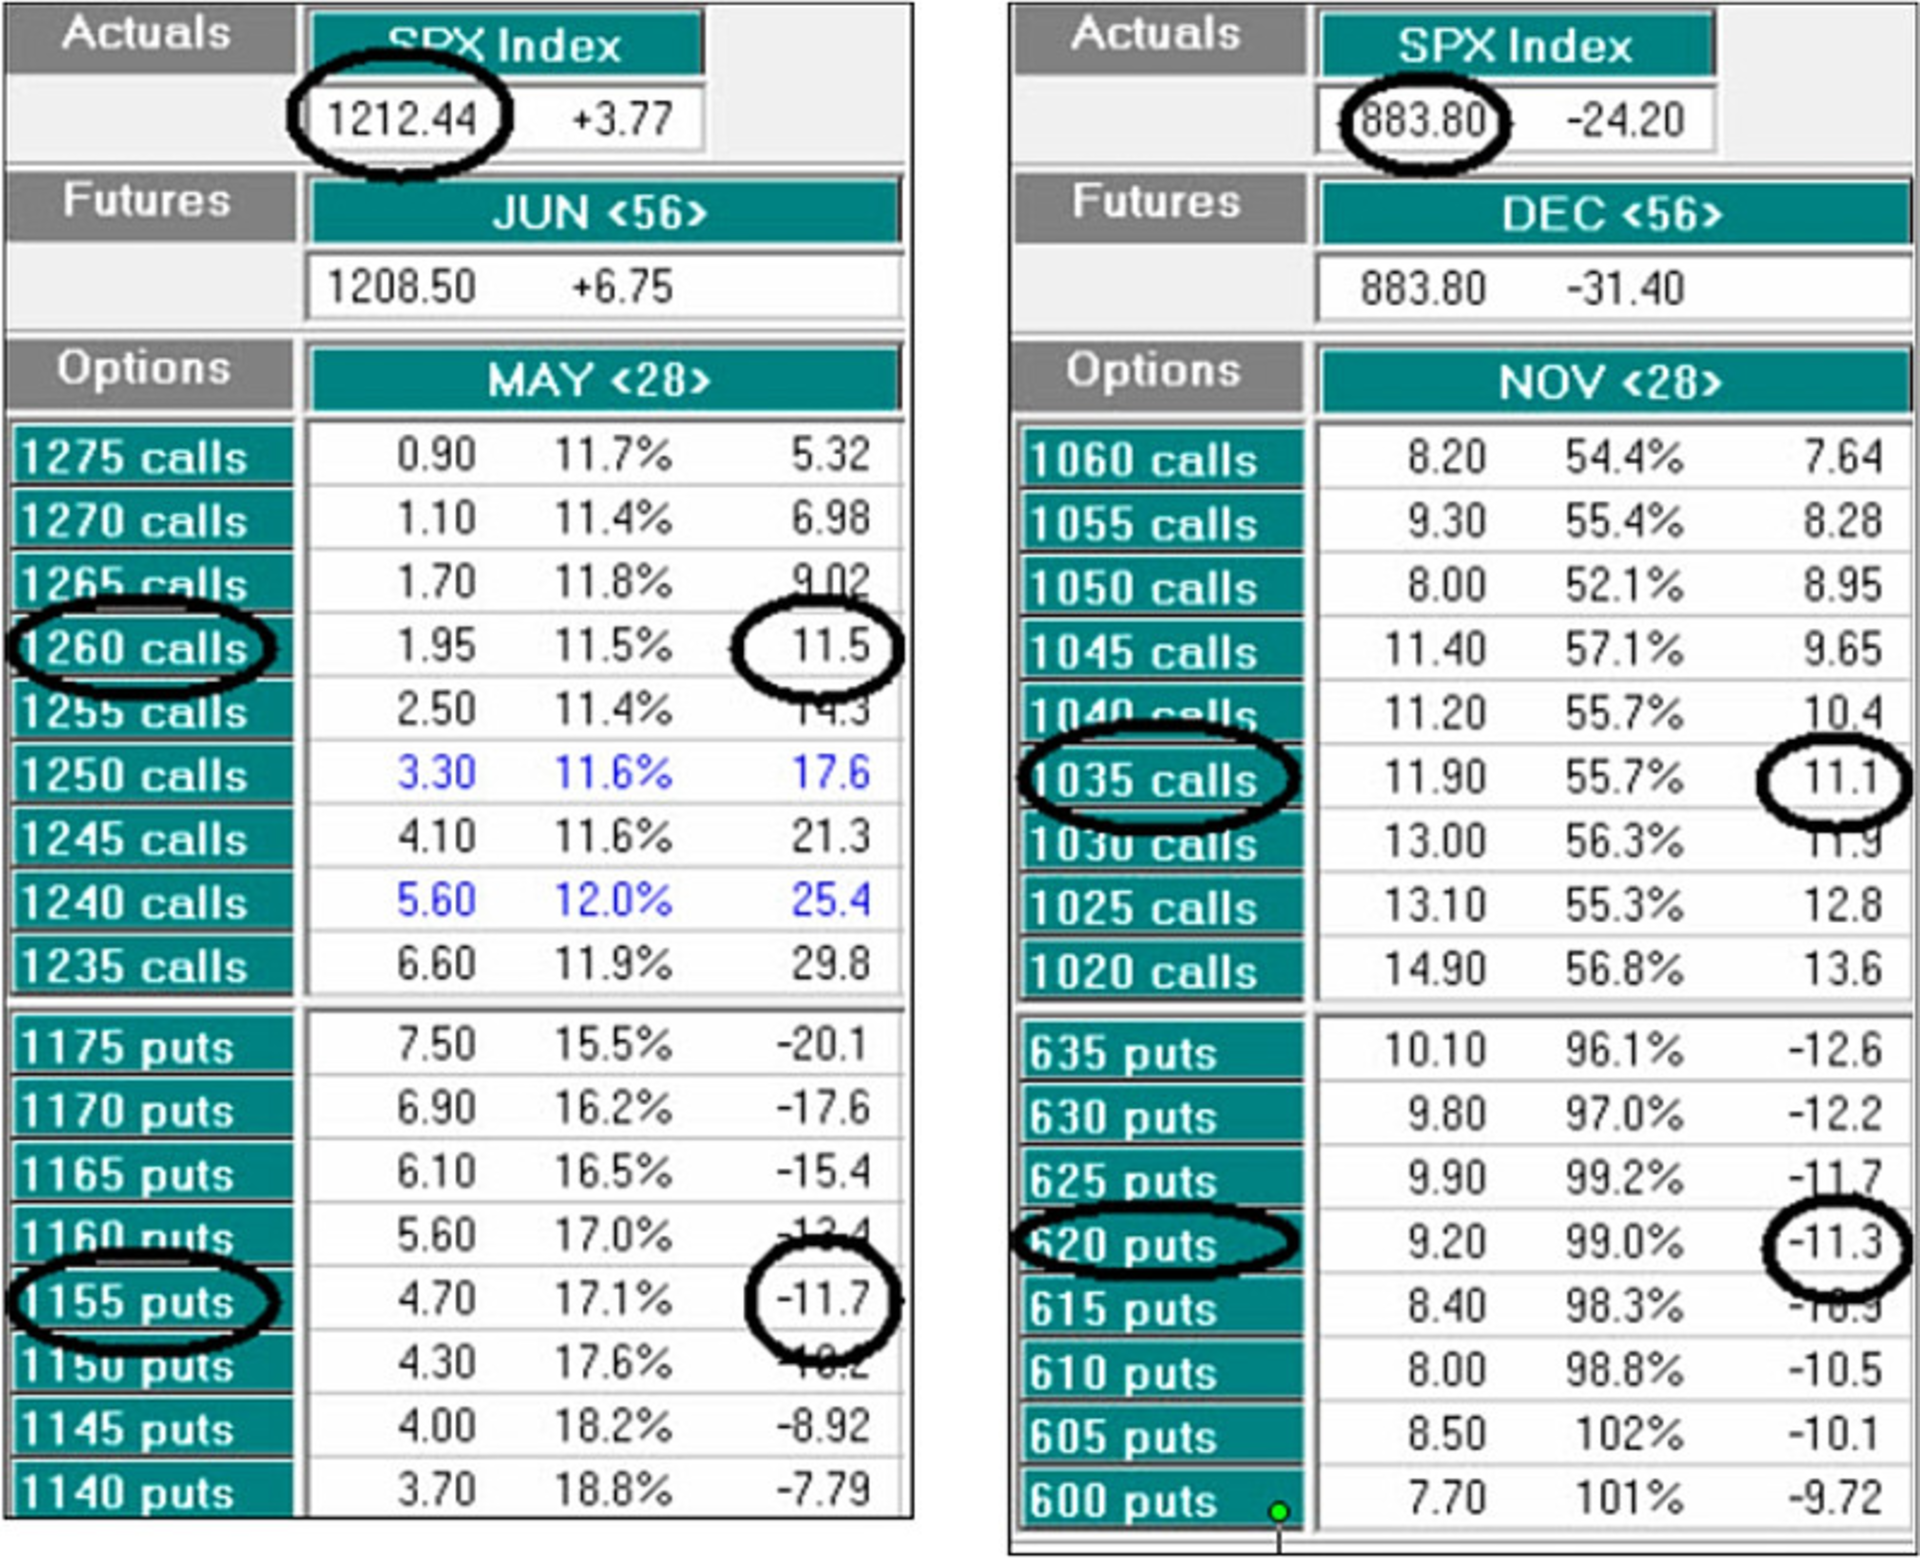Click the right SPX Index header
This screenshot has width=1920, height=1558.
click(1516, 45)
